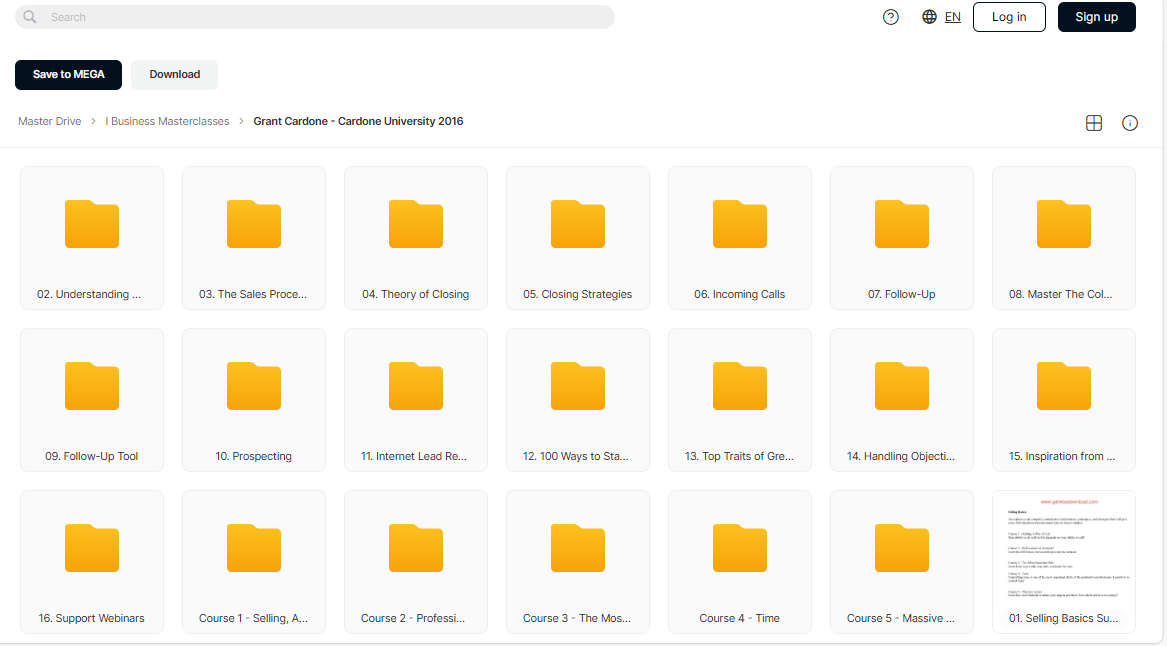Click the '01. Selling Basics Su...' file name

(x=1064, y=618)
